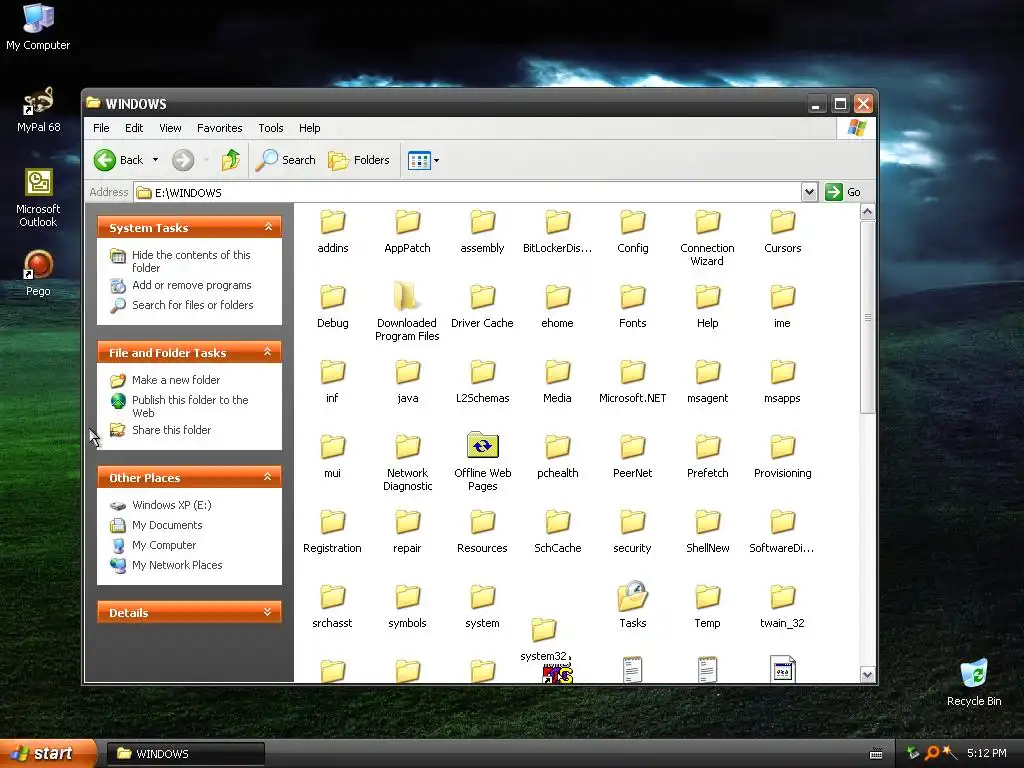Select the addins folder

[x=332, y=232]
